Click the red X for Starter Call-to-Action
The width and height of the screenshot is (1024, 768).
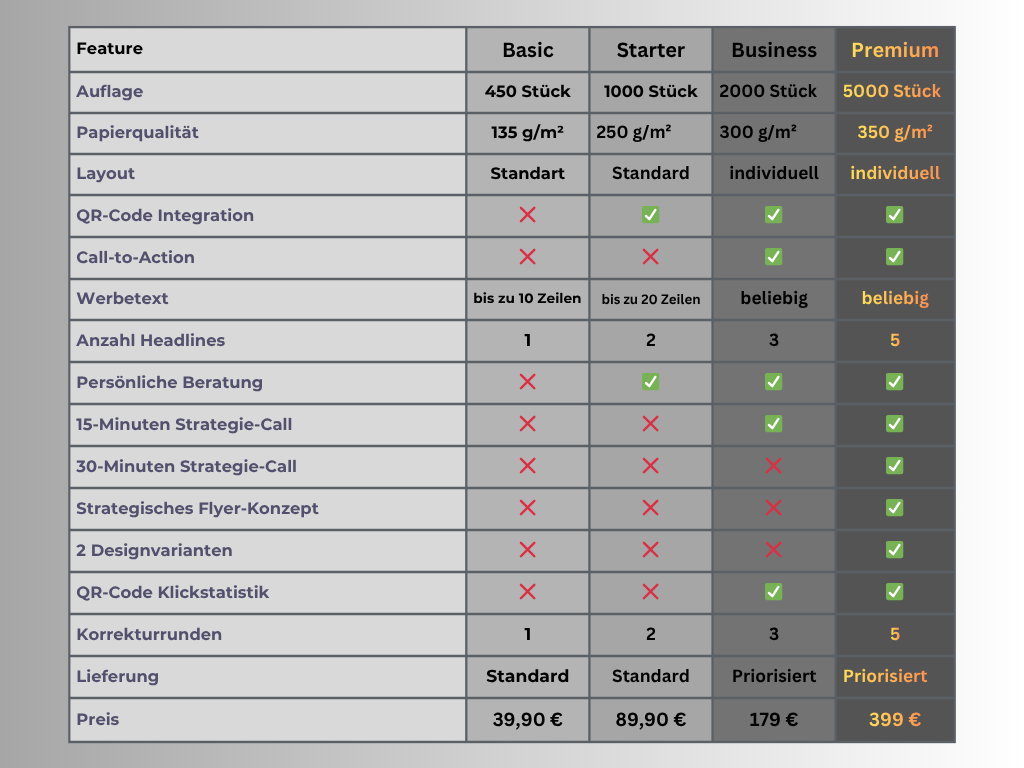pos(651,257)
